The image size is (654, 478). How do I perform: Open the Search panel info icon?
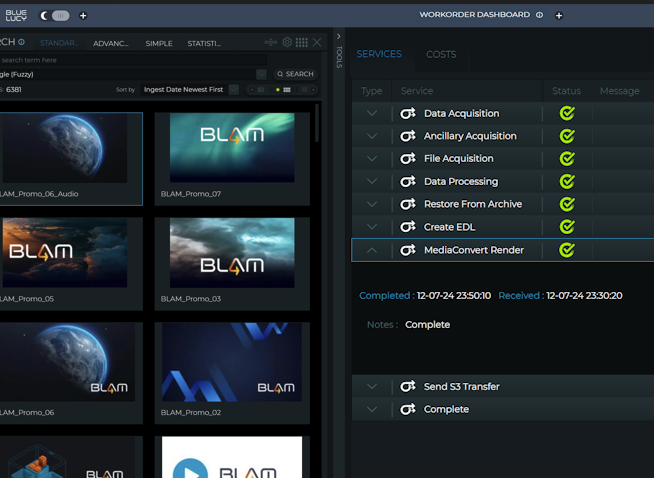(21, 42)
